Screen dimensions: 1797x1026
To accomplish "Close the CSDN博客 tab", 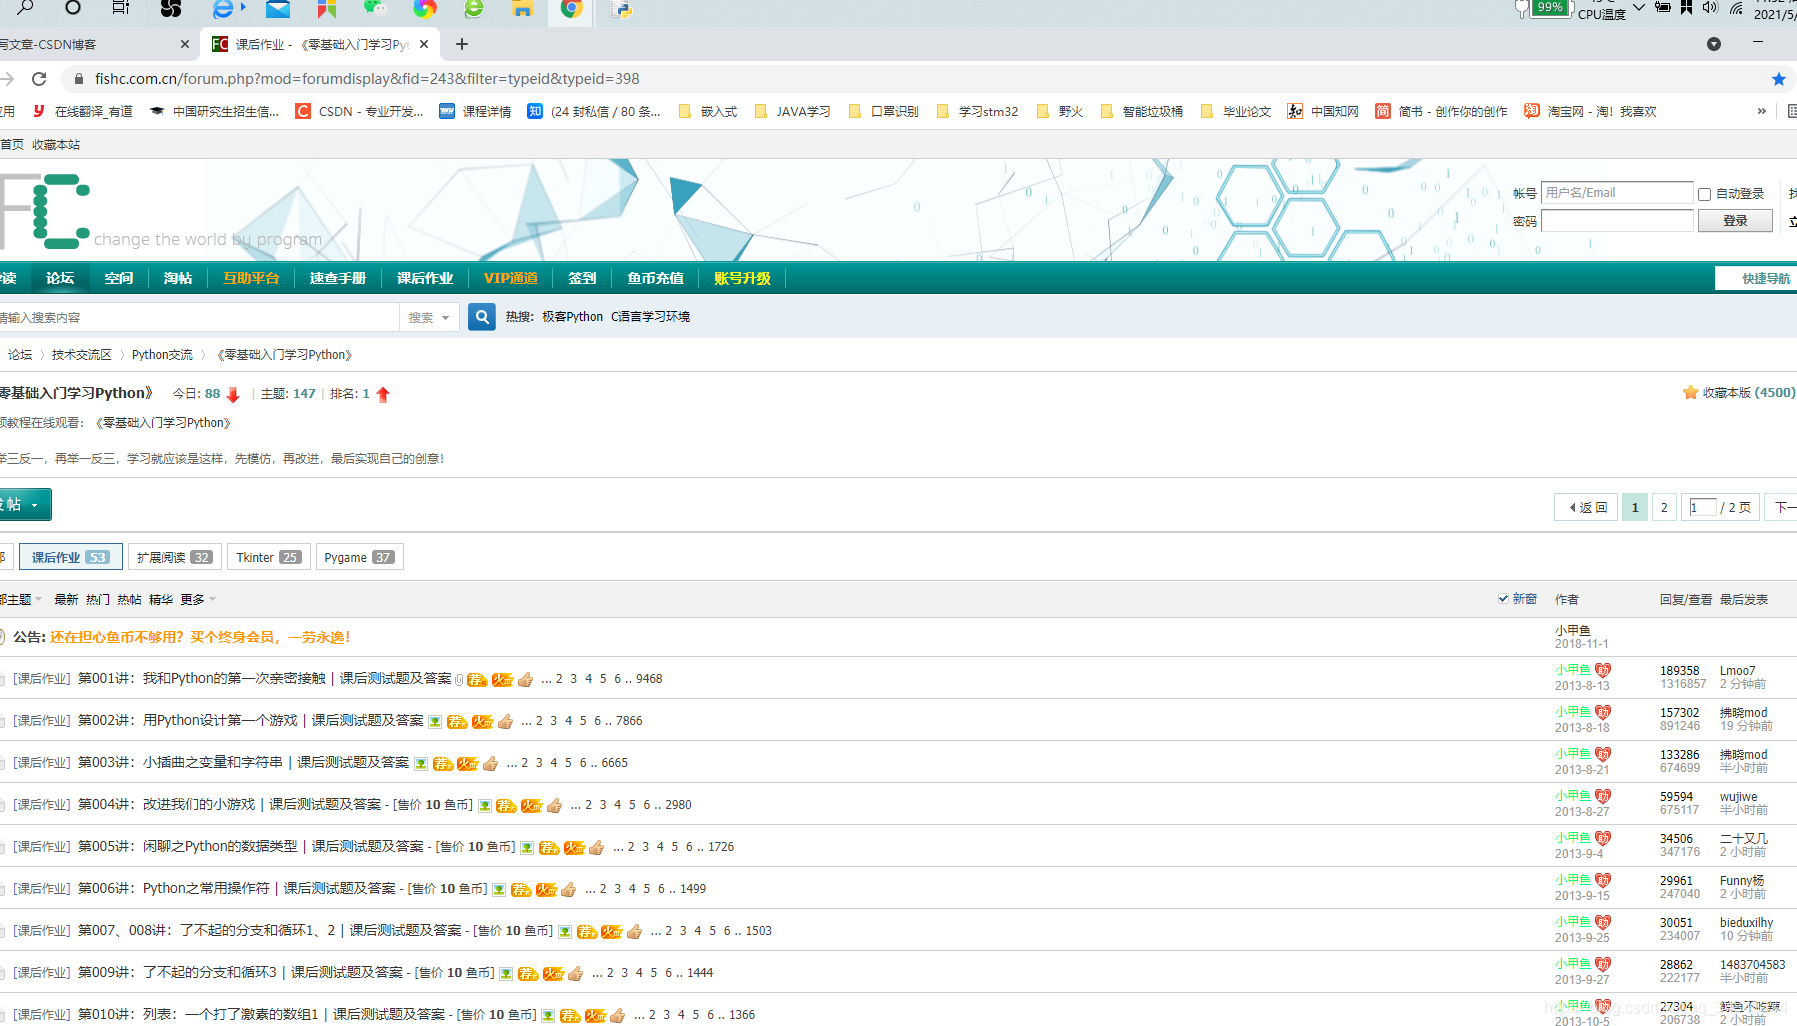I will point(185,44).
